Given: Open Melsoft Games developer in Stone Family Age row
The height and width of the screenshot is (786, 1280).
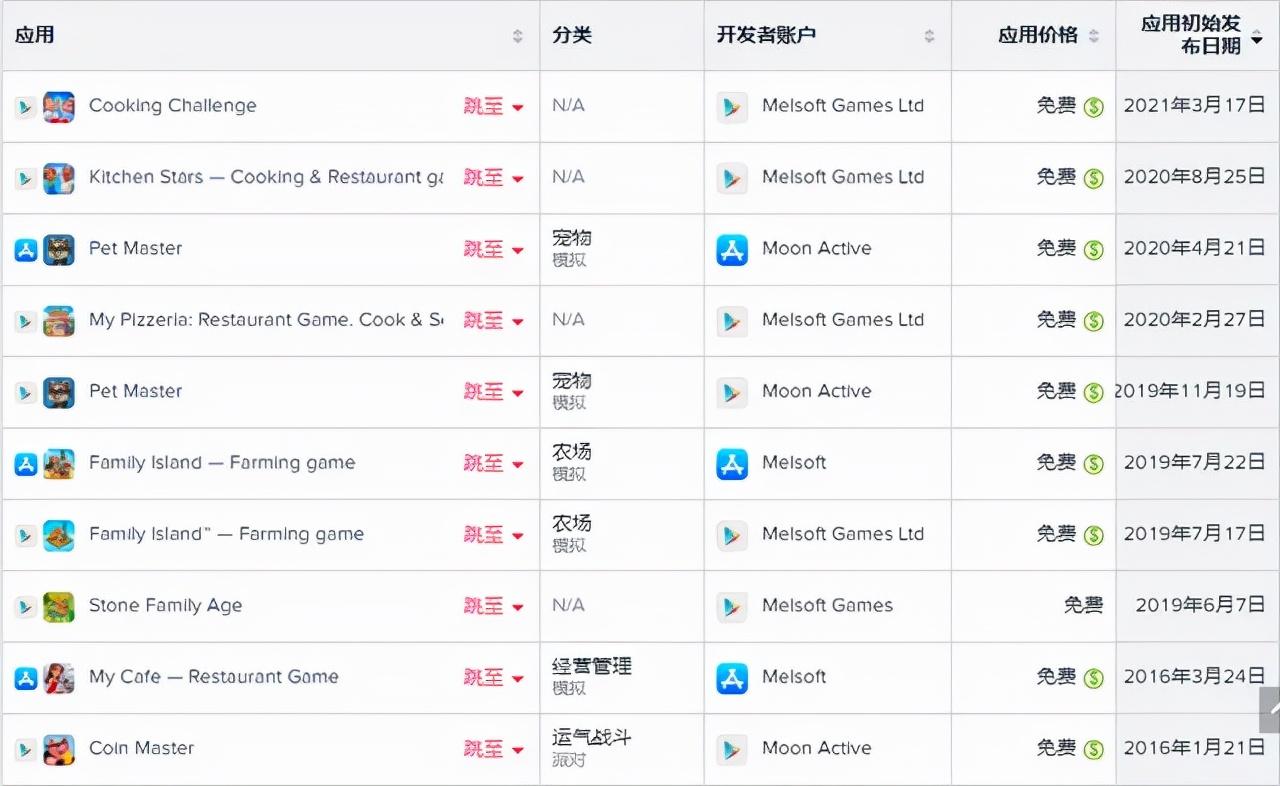Looking at the screenshot, I should coord(827,606).
